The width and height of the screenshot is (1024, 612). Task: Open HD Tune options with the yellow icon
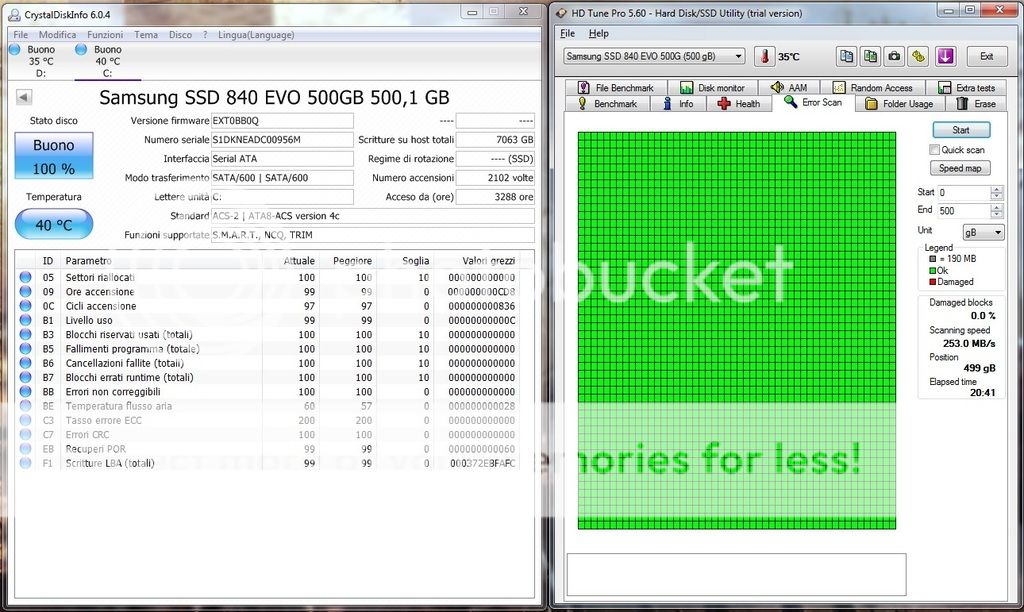[918, 56]
